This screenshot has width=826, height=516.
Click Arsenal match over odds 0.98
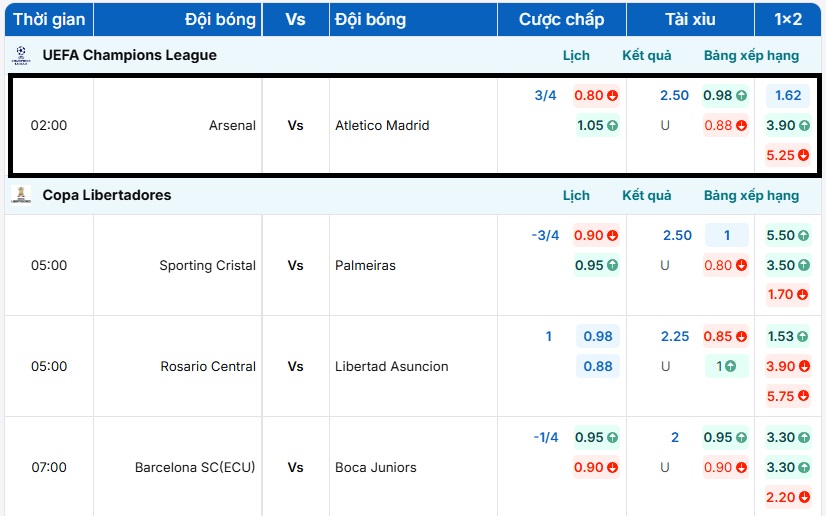[725, 96]
